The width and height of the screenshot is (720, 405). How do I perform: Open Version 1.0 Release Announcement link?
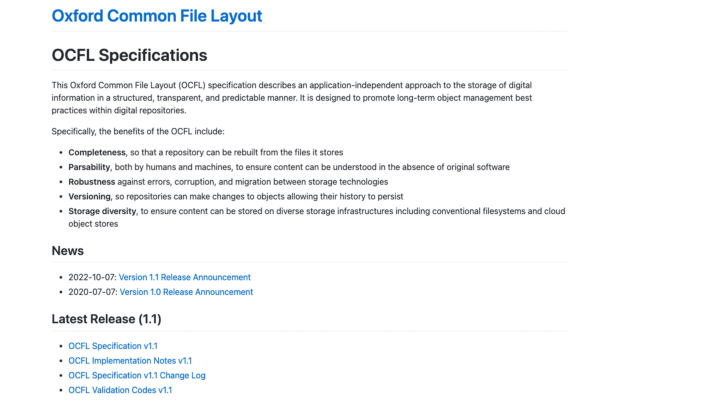pyautogui.click(x=186, y=292)
